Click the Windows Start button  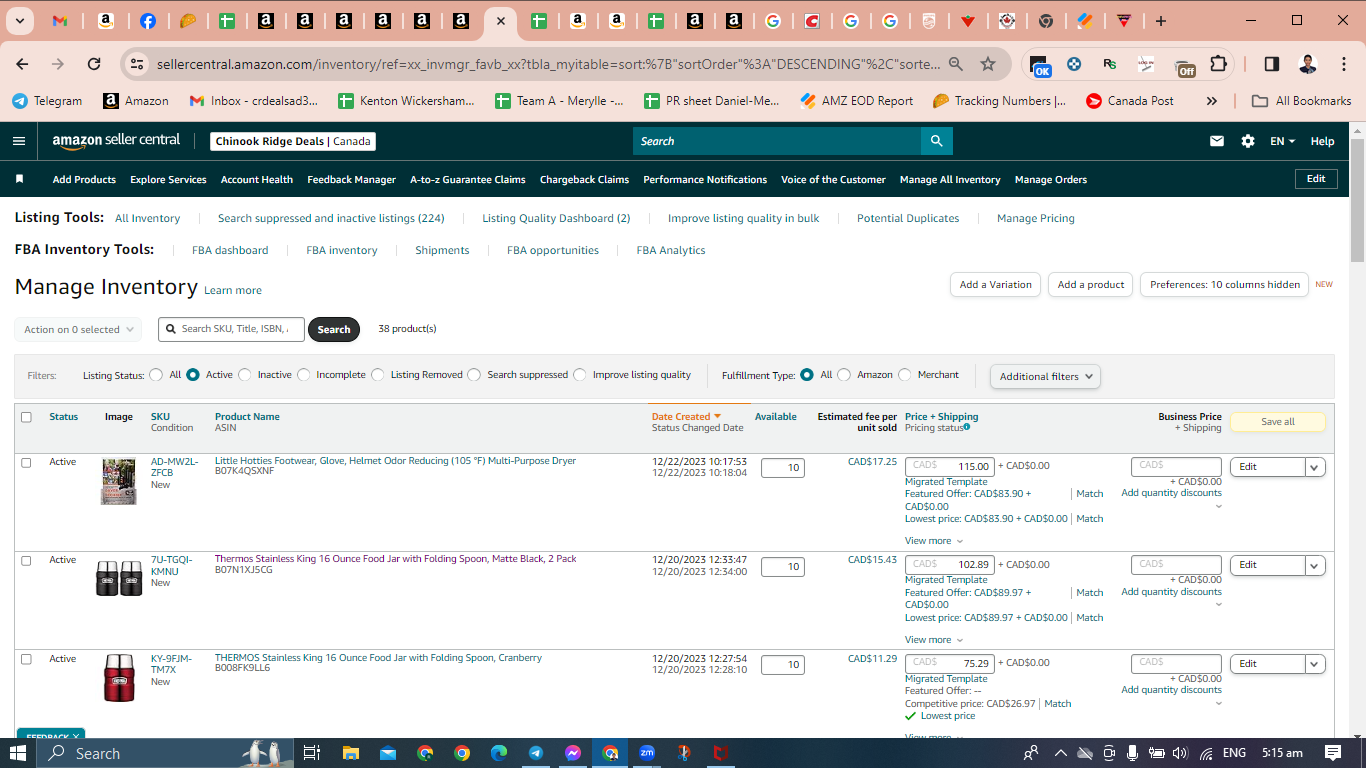click(x=18, y=753)
